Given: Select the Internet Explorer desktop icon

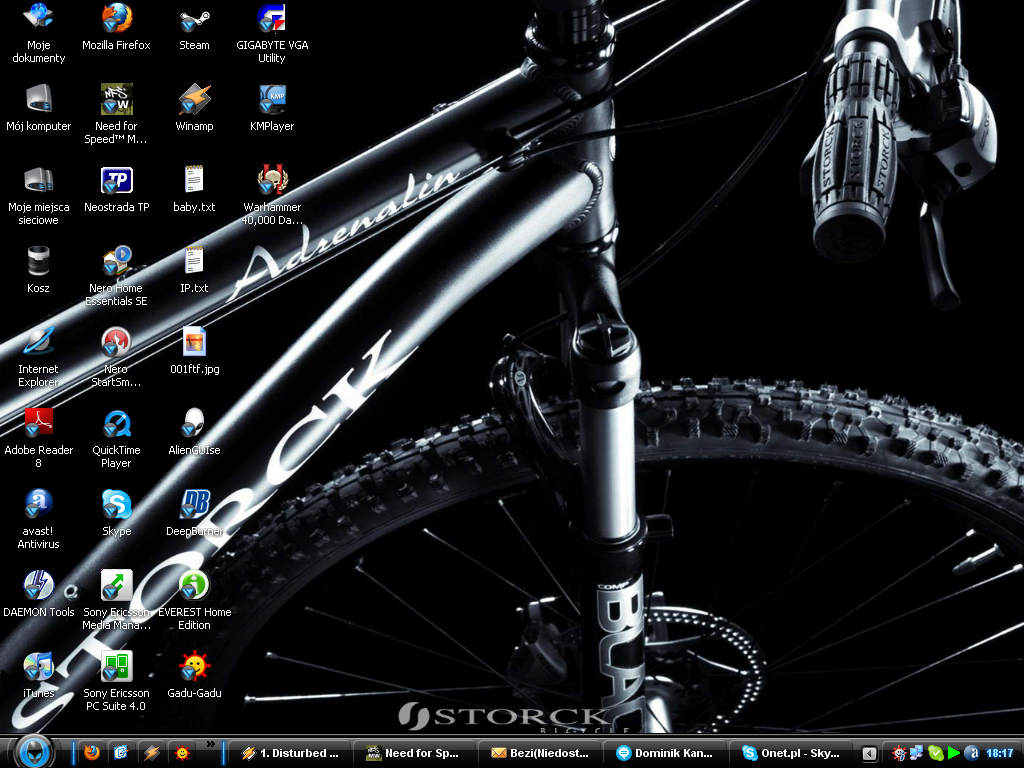Looking at the screenshot, I should point(38,357).
